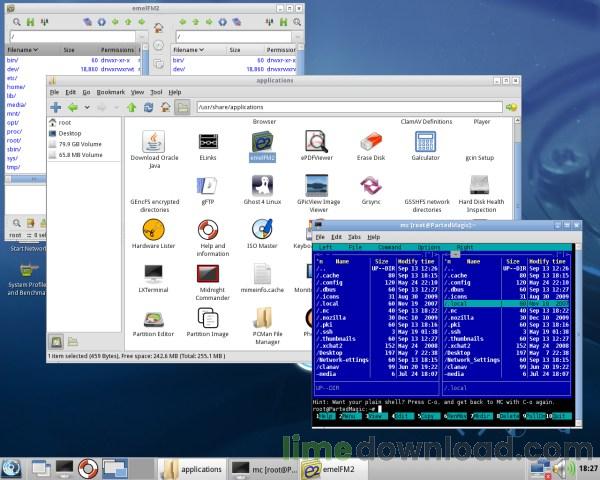This screenshot has width=600, height=480.
Task: Go up to parent folder in PCManFM
Action: [x=132, y=107]
